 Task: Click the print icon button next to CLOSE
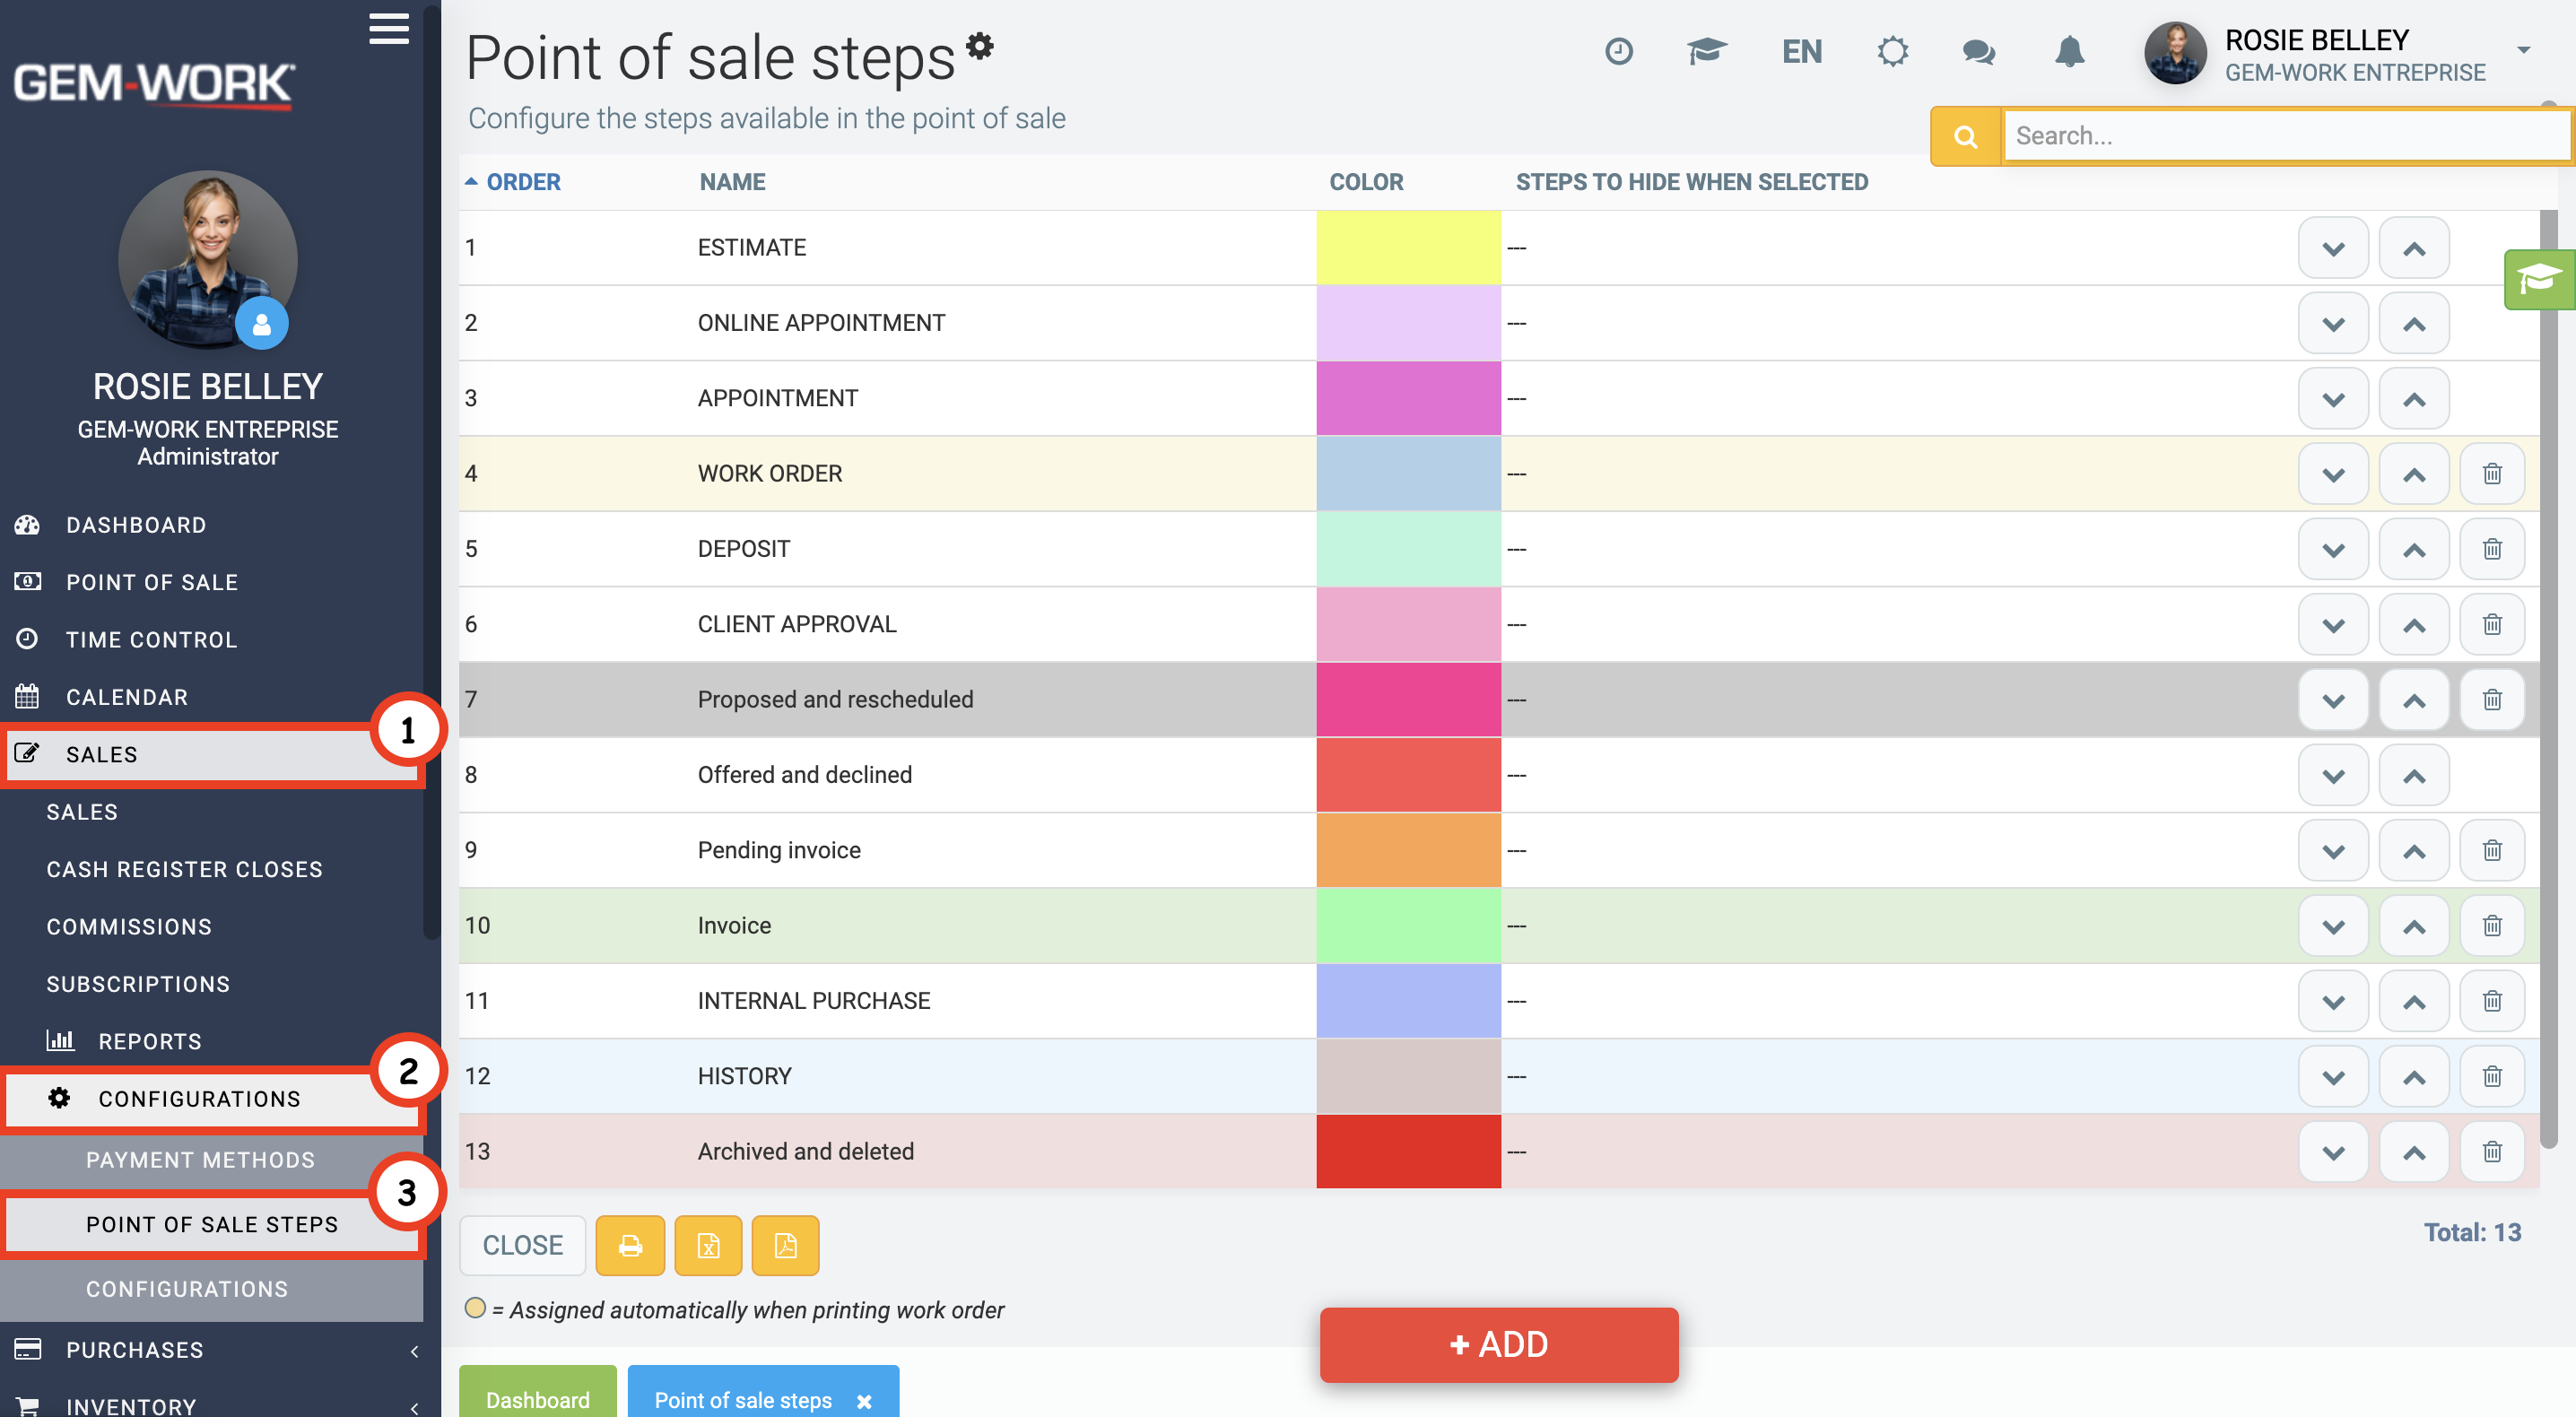tap(630, 1245)
